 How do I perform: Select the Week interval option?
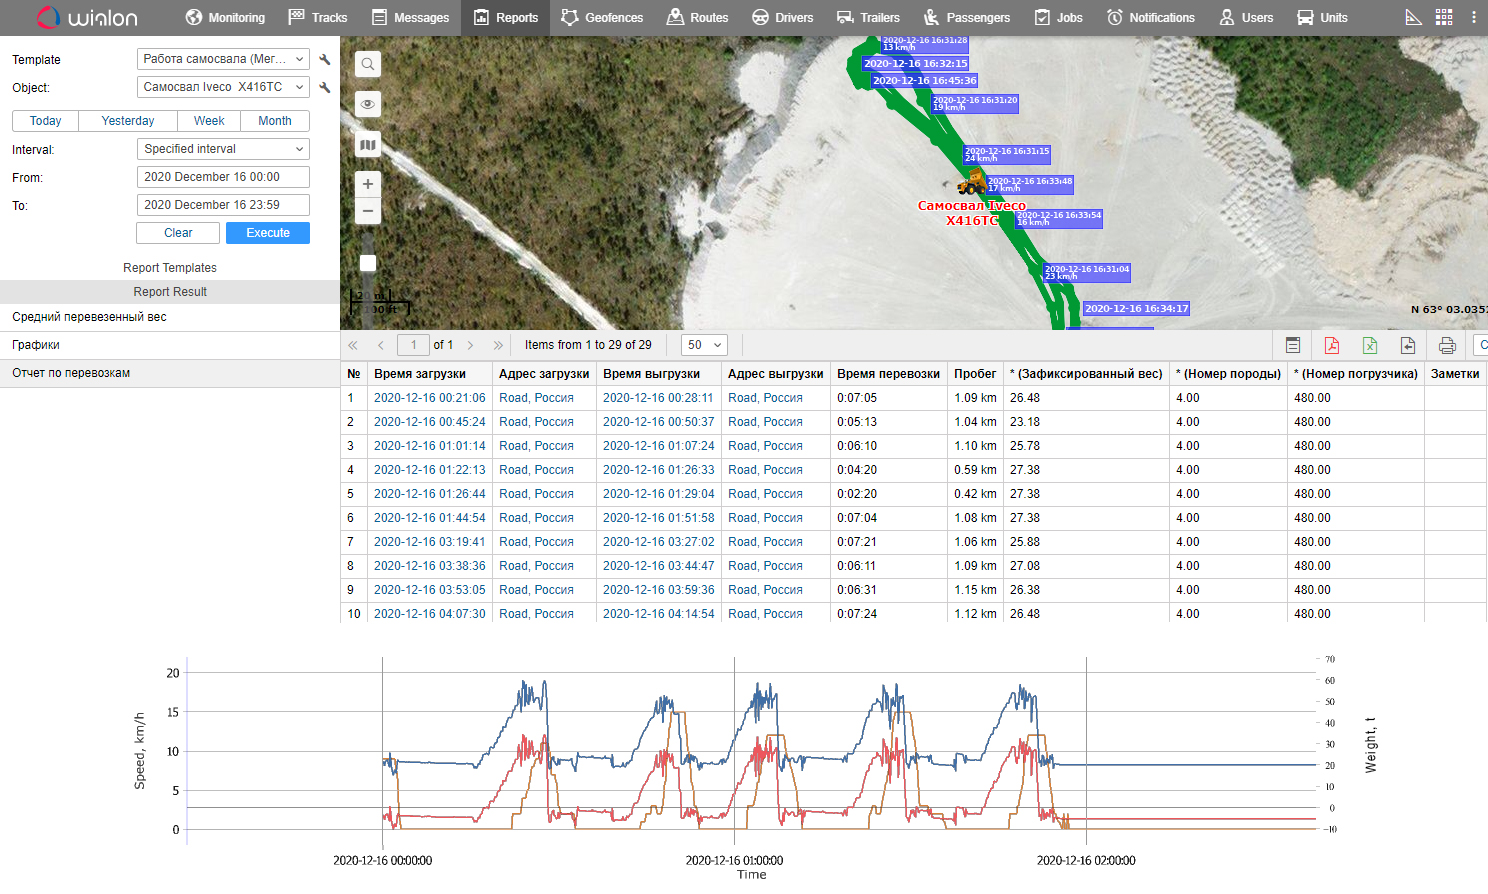209,121
